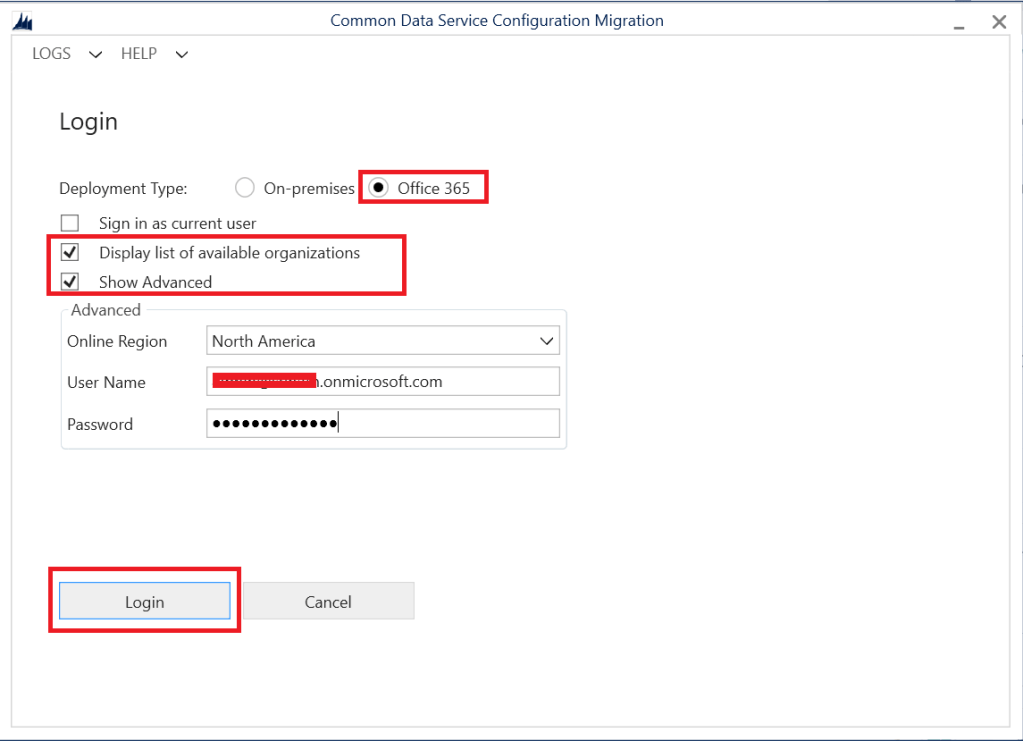Screen dimensions: 1023x741
Task: Select the On-premises deployment type
Action: [x=245, y=188]
